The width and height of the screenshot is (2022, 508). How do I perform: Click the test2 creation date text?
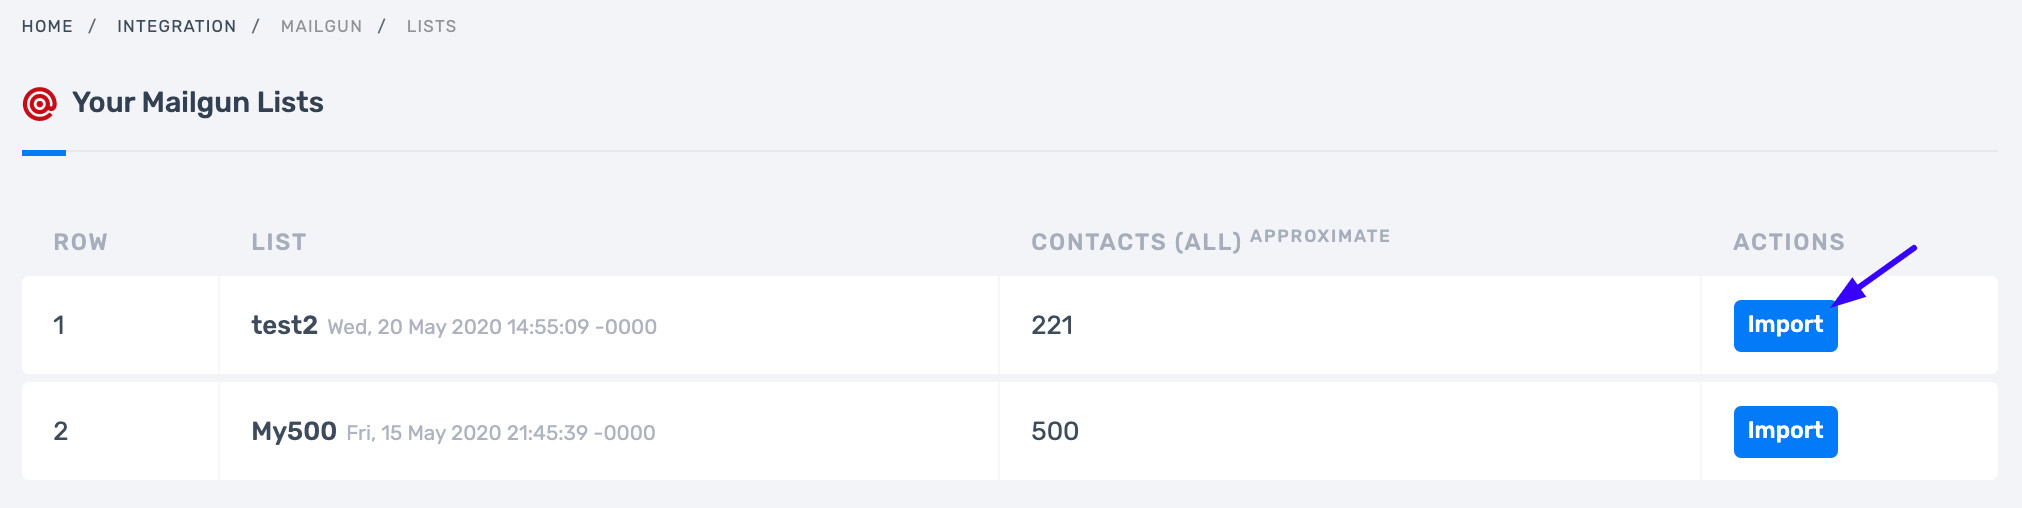492,327
